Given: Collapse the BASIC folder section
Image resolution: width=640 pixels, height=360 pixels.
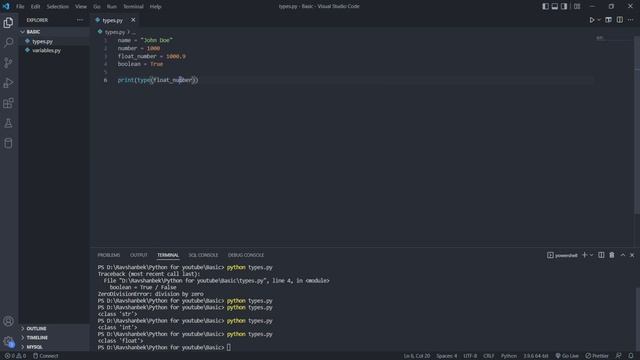Looking at the screenshot, I should pyautogui.click(x=55, y=32).
